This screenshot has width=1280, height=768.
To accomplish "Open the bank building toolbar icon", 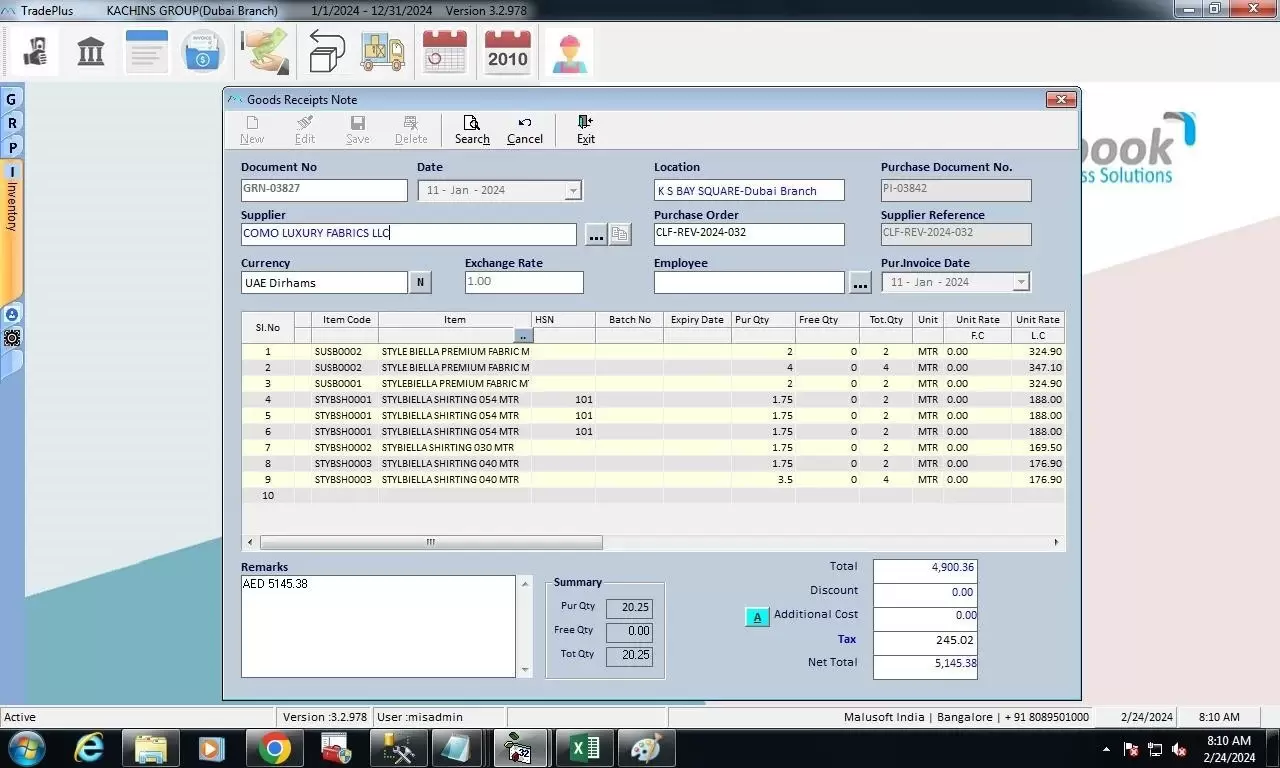I will [91, 51].
